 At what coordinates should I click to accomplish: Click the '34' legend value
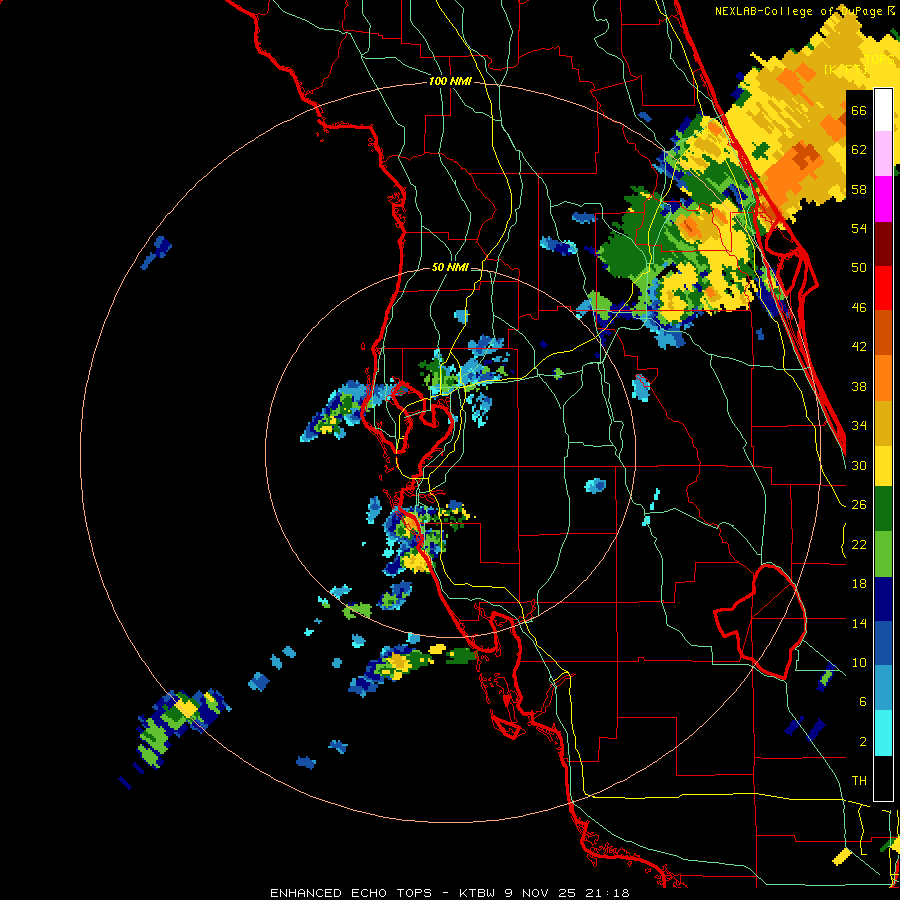[859, 426]
